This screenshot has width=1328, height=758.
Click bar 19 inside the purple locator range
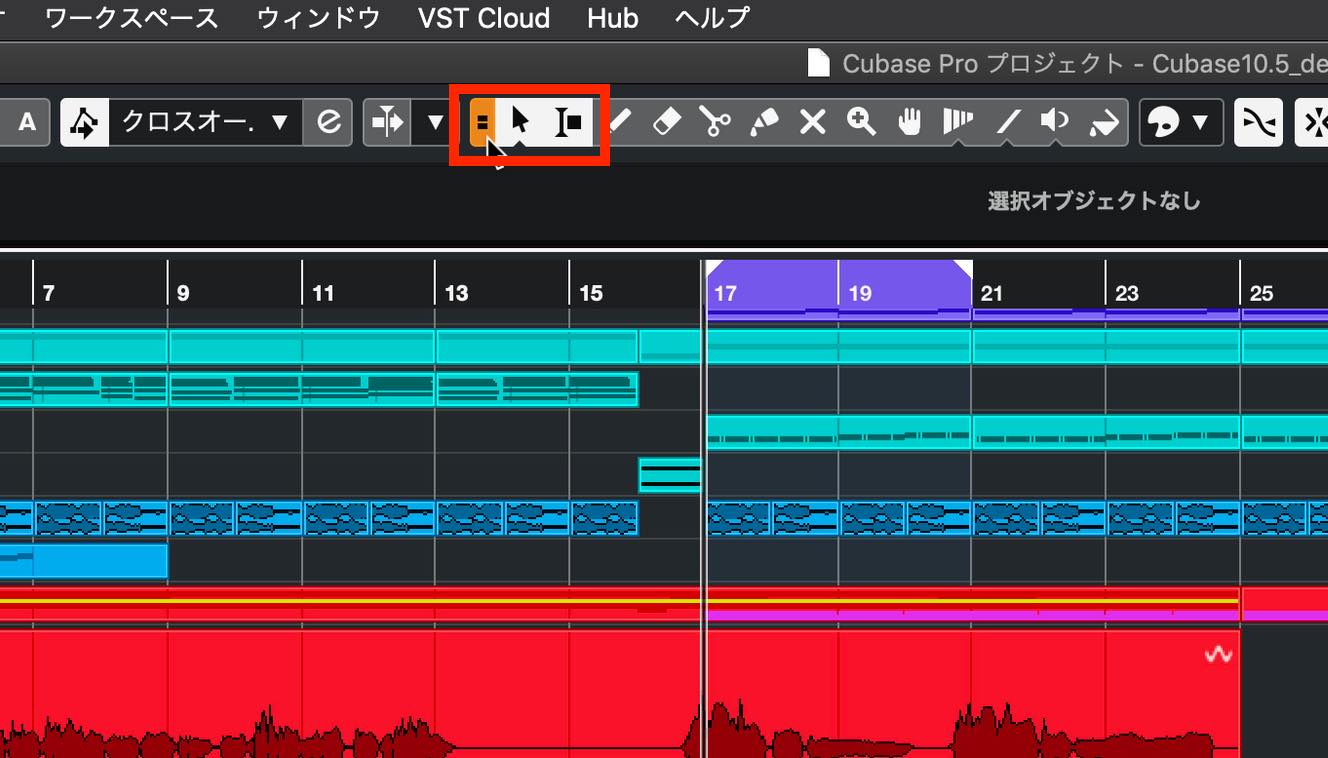tap(860, 293)
